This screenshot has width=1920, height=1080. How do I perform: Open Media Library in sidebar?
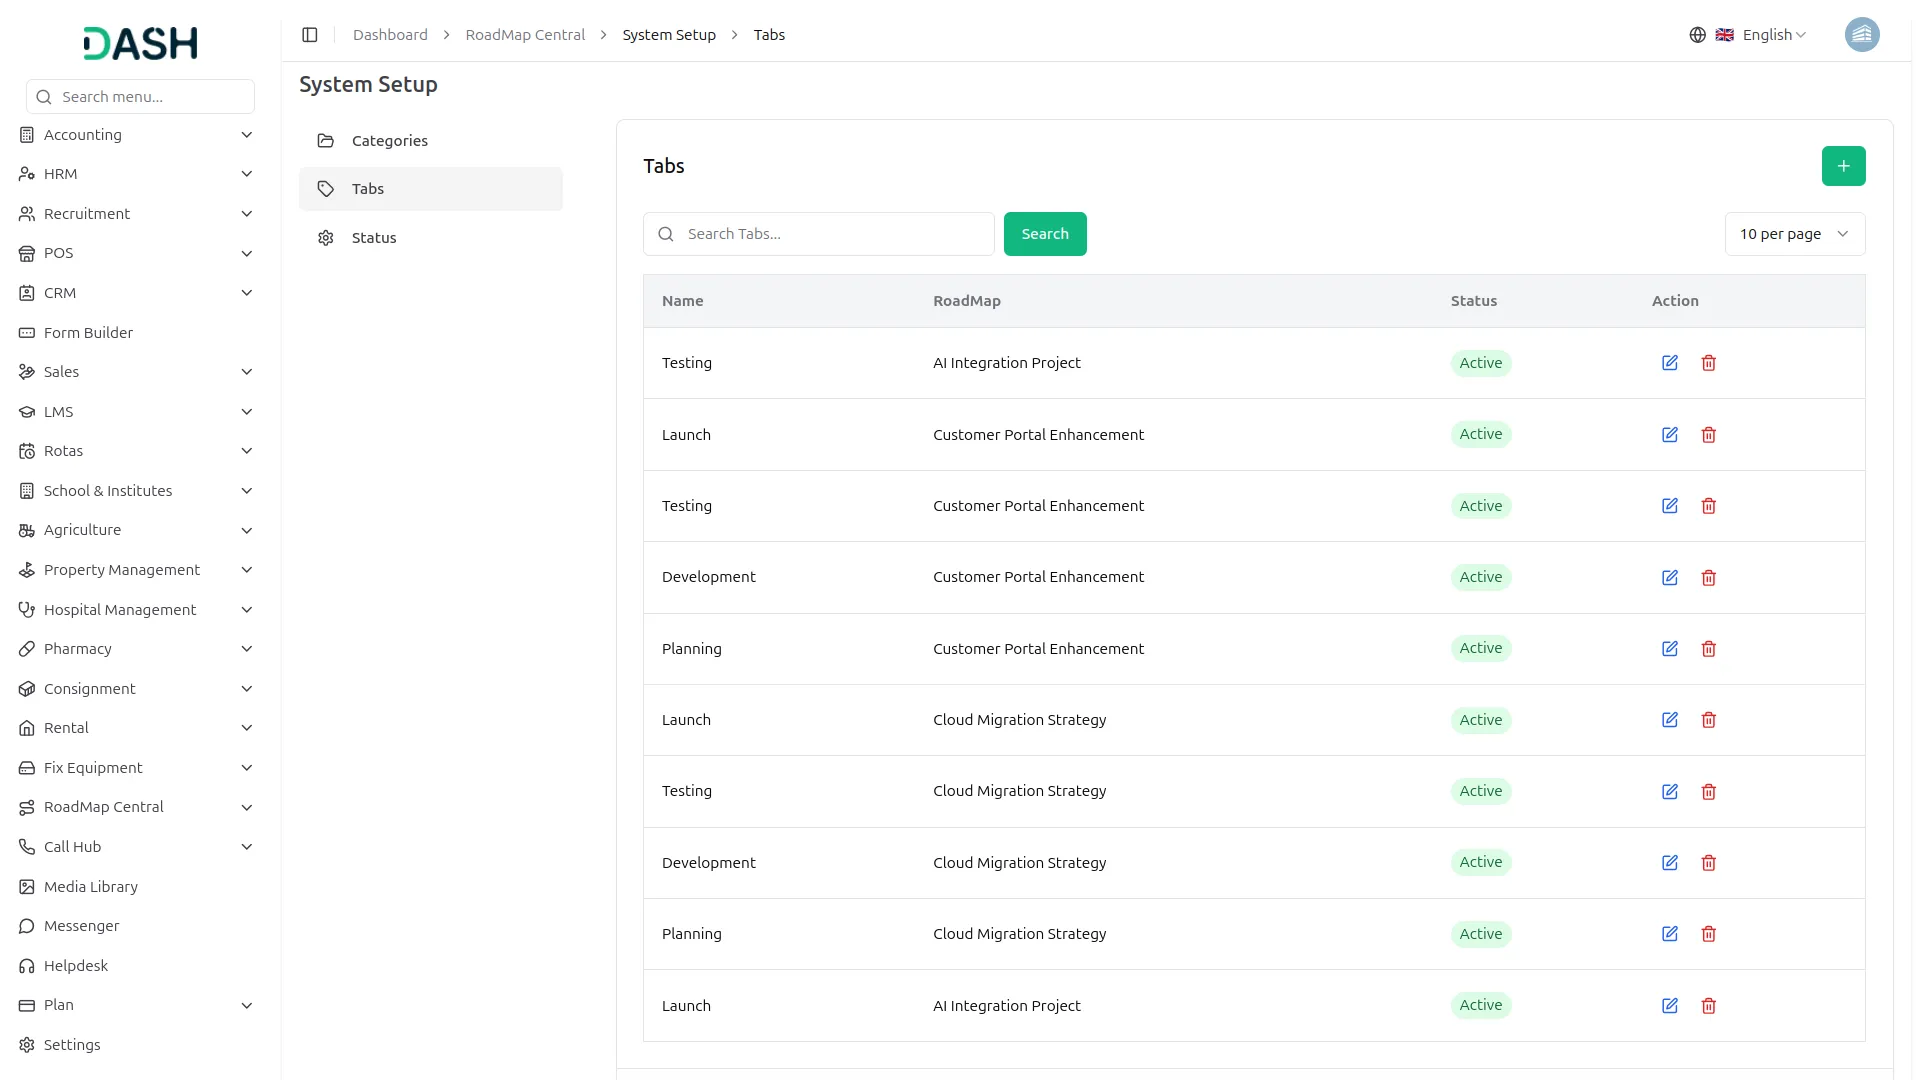pos(140,887)
